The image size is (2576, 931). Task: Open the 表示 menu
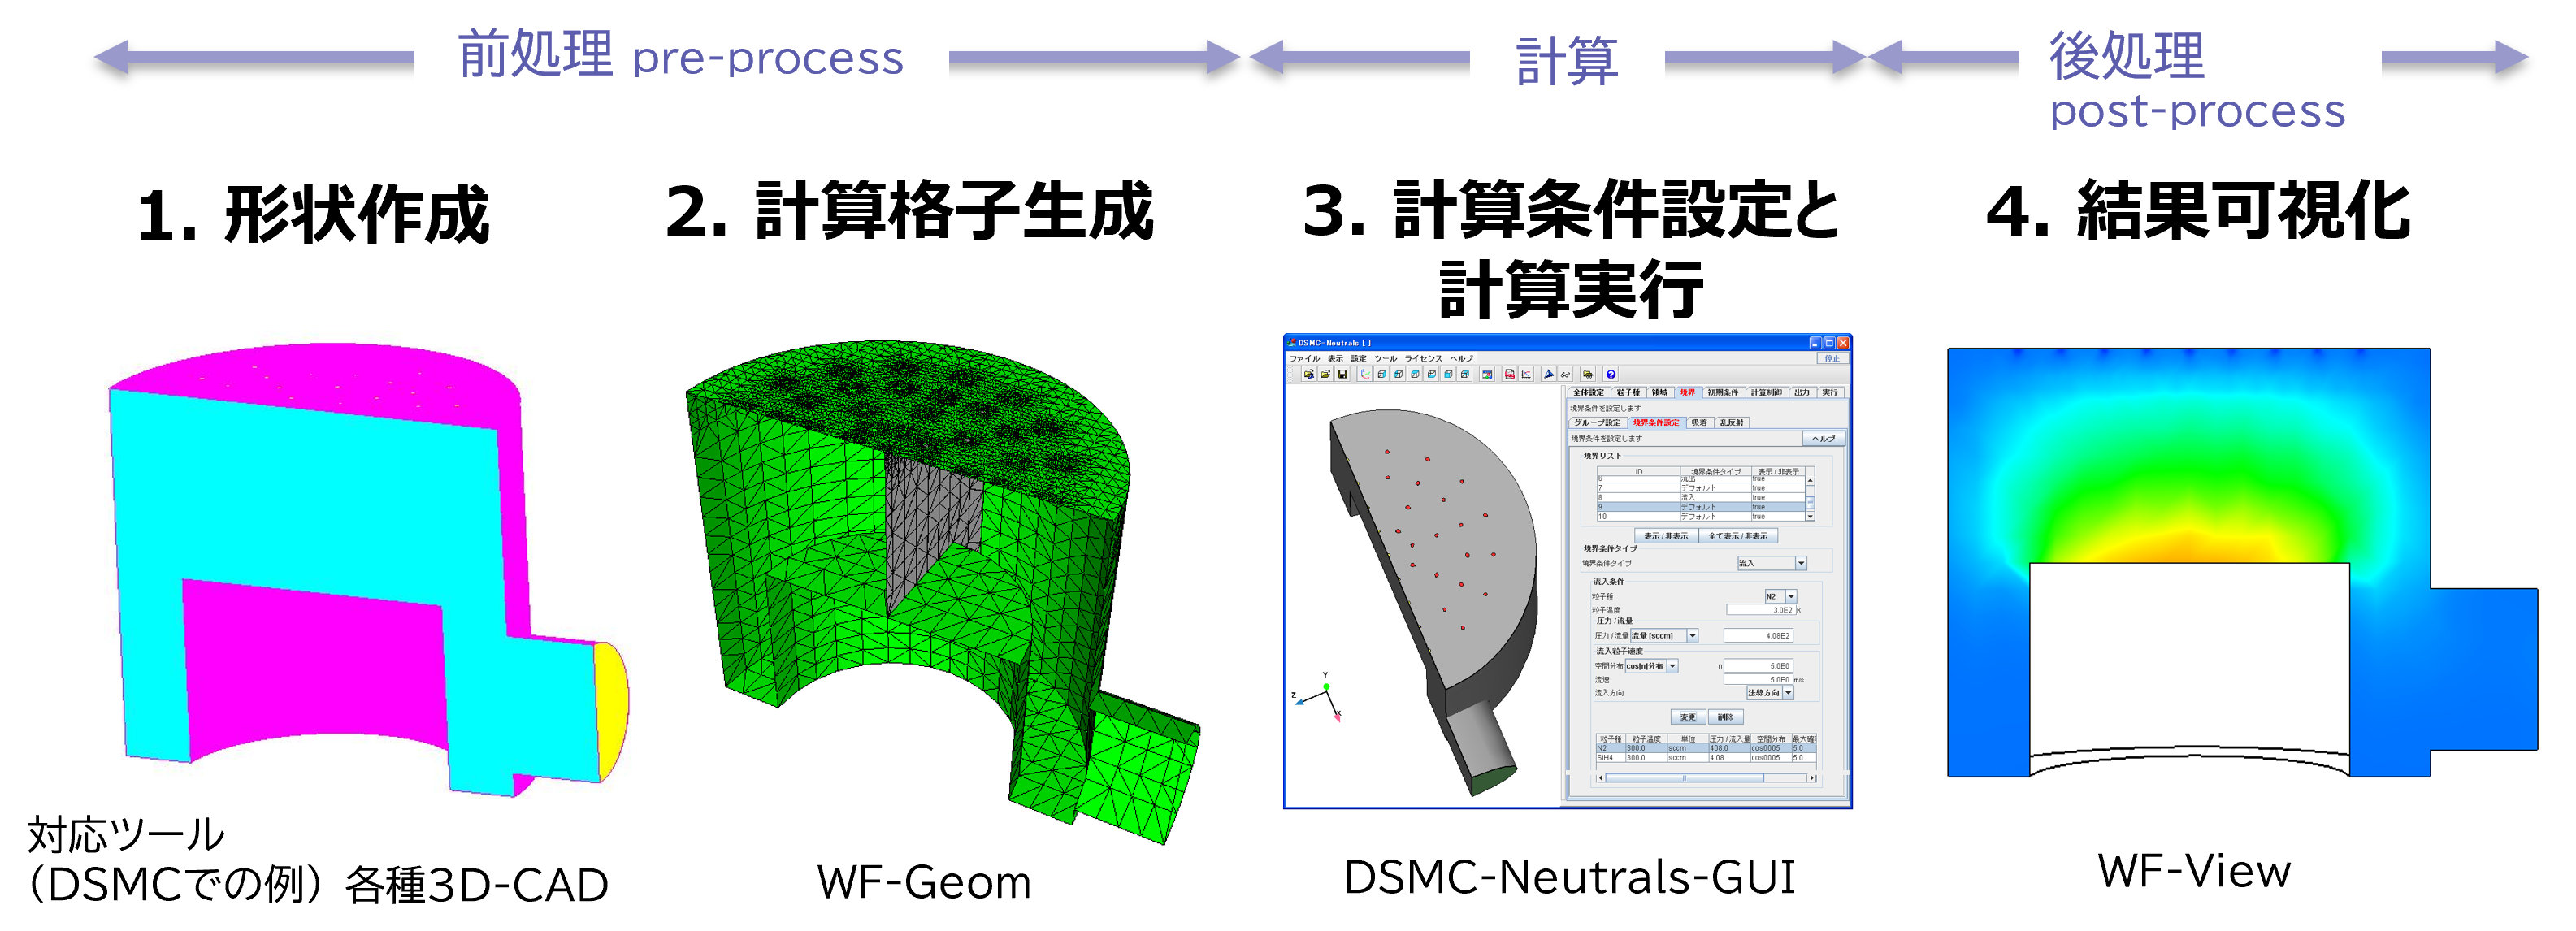[1336, 358]
